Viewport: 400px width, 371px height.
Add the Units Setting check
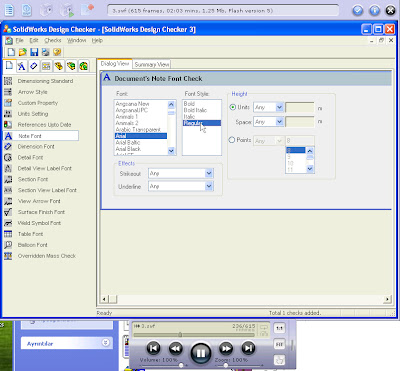pyautogui.click(x=33, y=114)
